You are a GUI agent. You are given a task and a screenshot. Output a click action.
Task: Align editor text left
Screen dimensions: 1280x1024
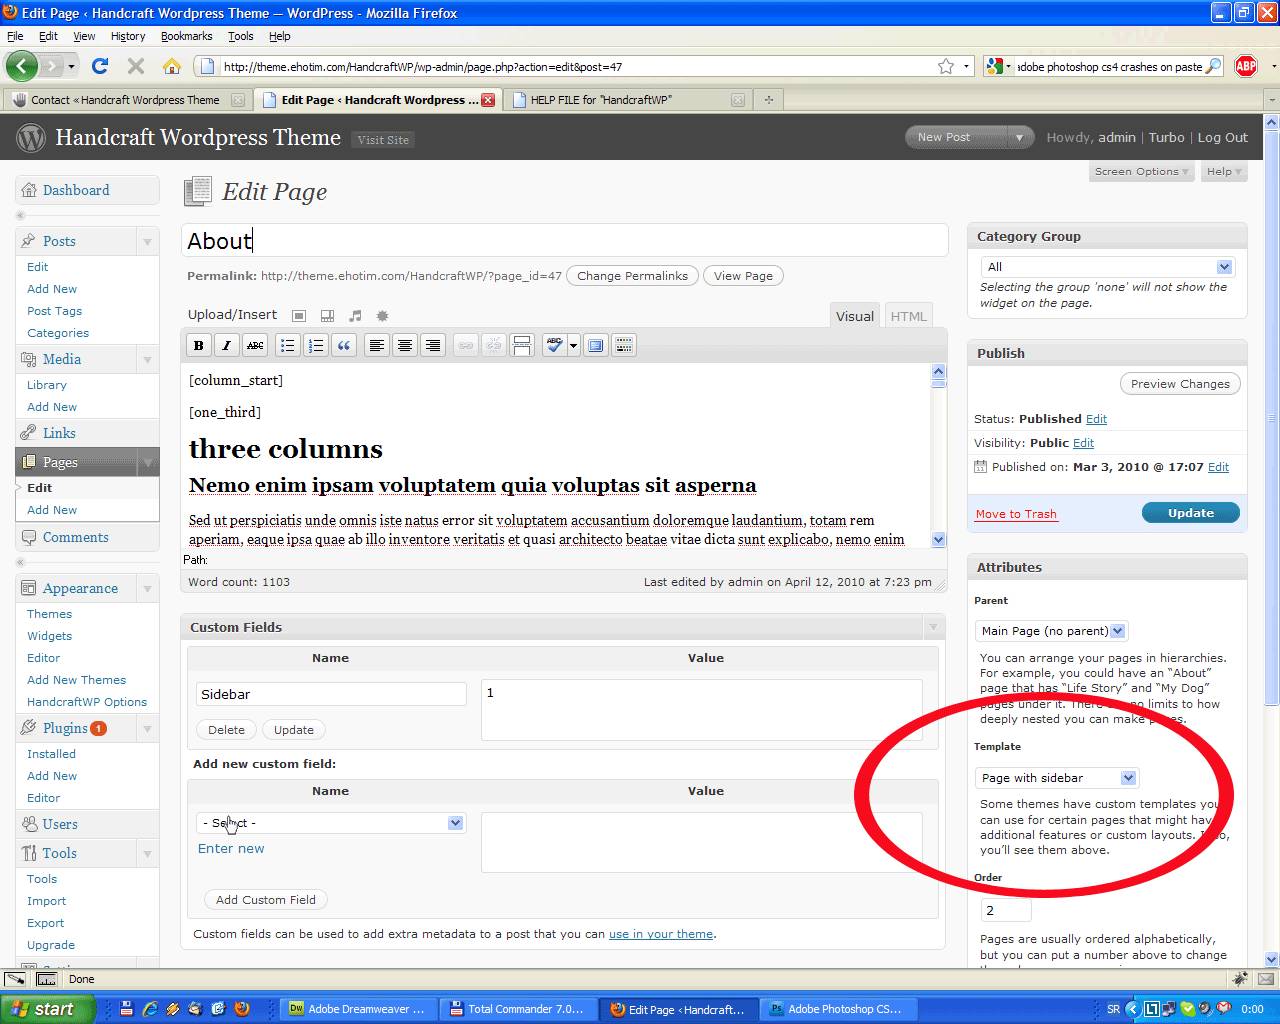(377, 345)
